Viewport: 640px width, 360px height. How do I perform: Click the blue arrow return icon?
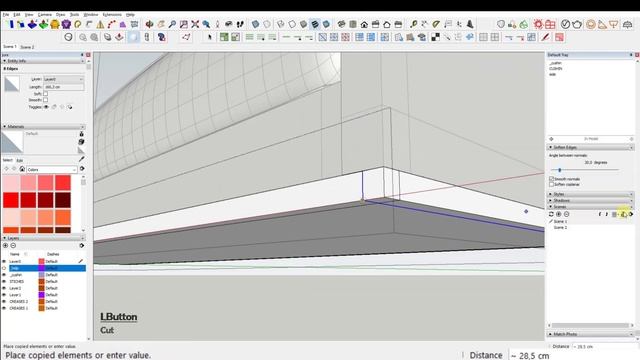(470, 38)
